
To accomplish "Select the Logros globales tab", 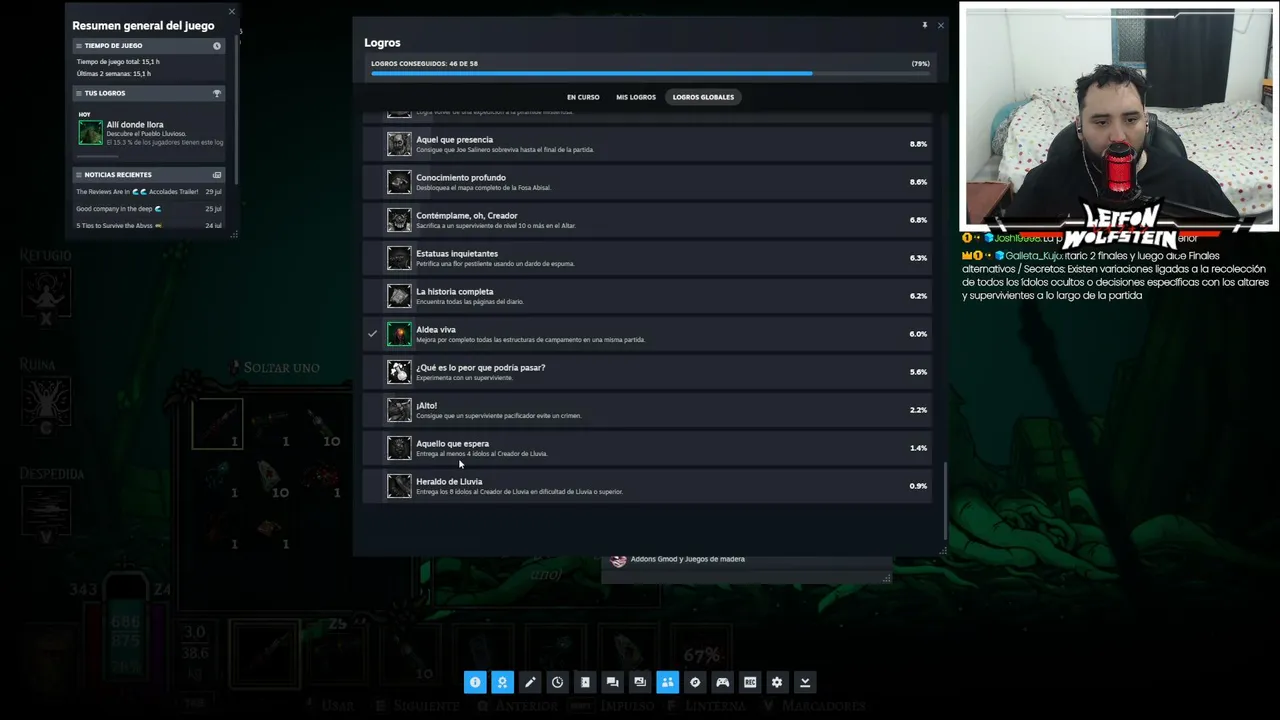I will pos(703,97).
